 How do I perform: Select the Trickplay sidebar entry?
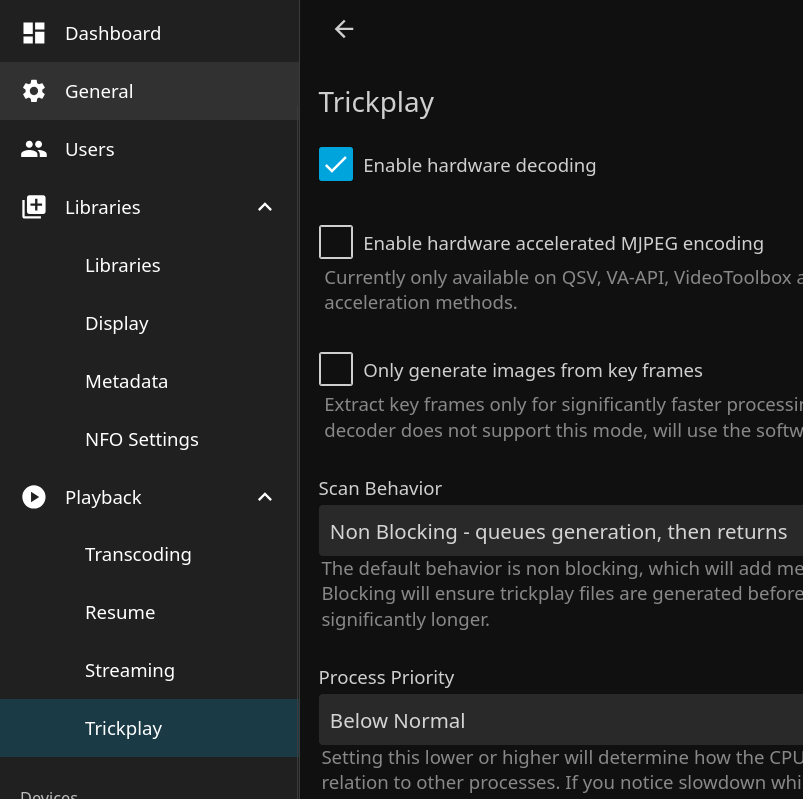click(123, 728)
